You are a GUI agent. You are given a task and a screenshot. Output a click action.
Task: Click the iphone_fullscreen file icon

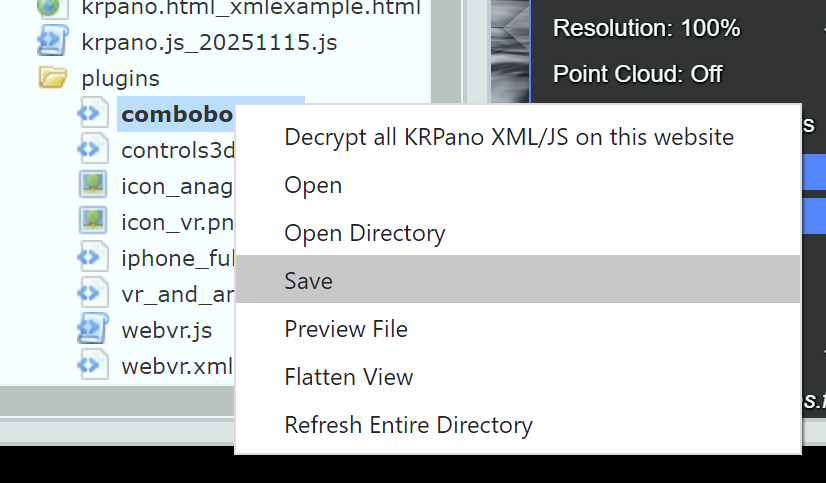pyautogui.click(x=92, y=257)
